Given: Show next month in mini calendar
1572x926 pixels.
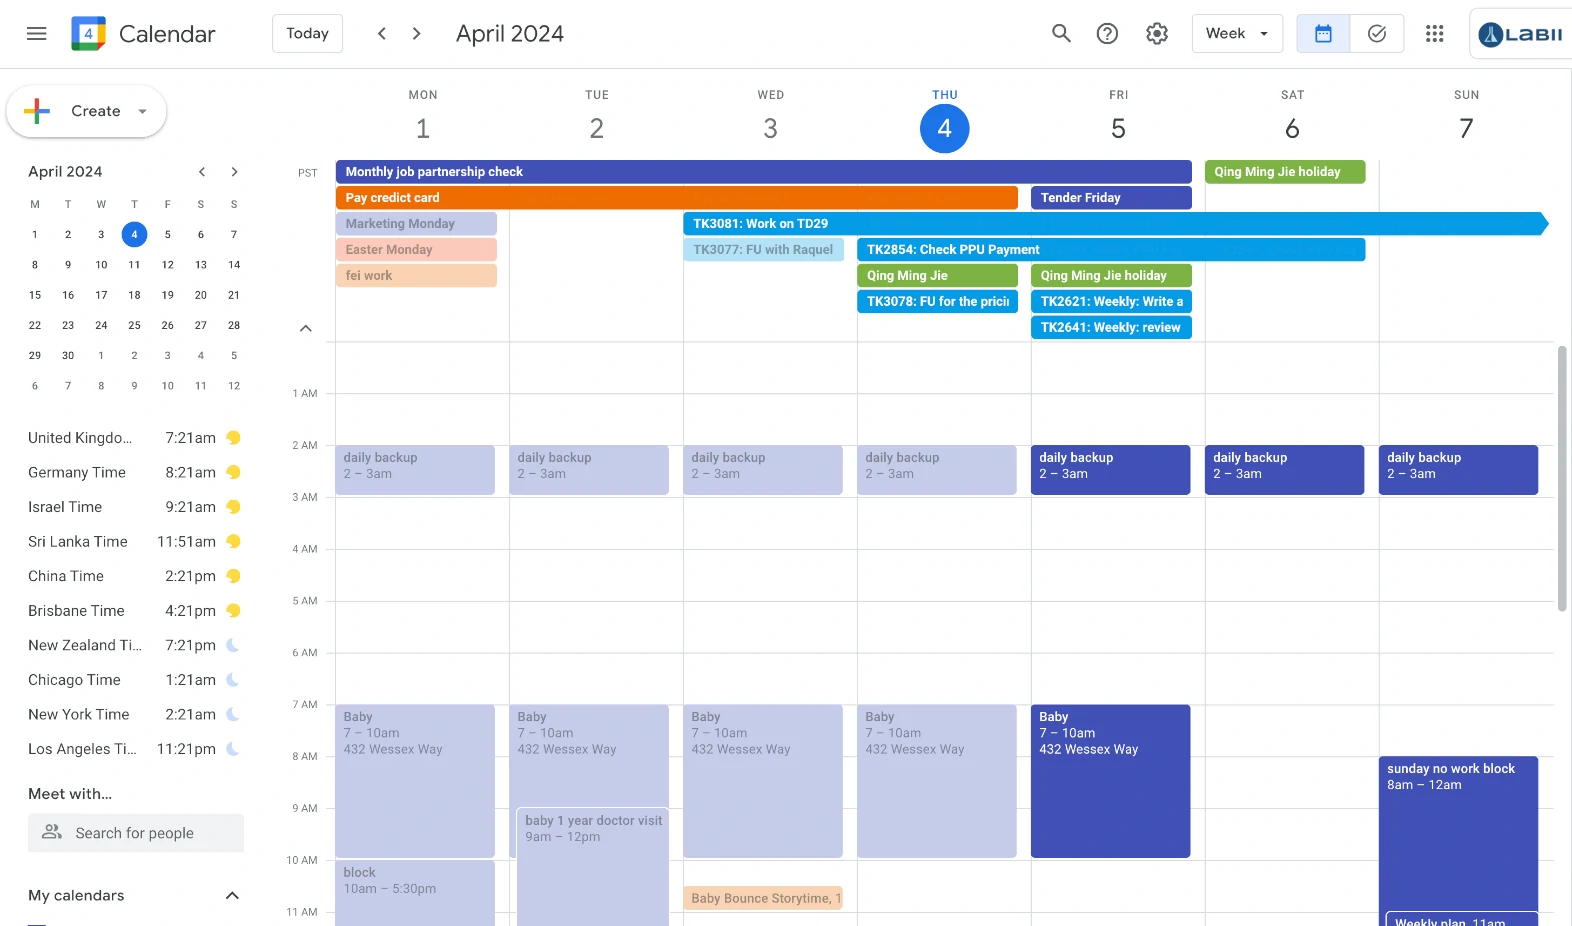Looking at the screenshot, I should [x=234, y=172].
